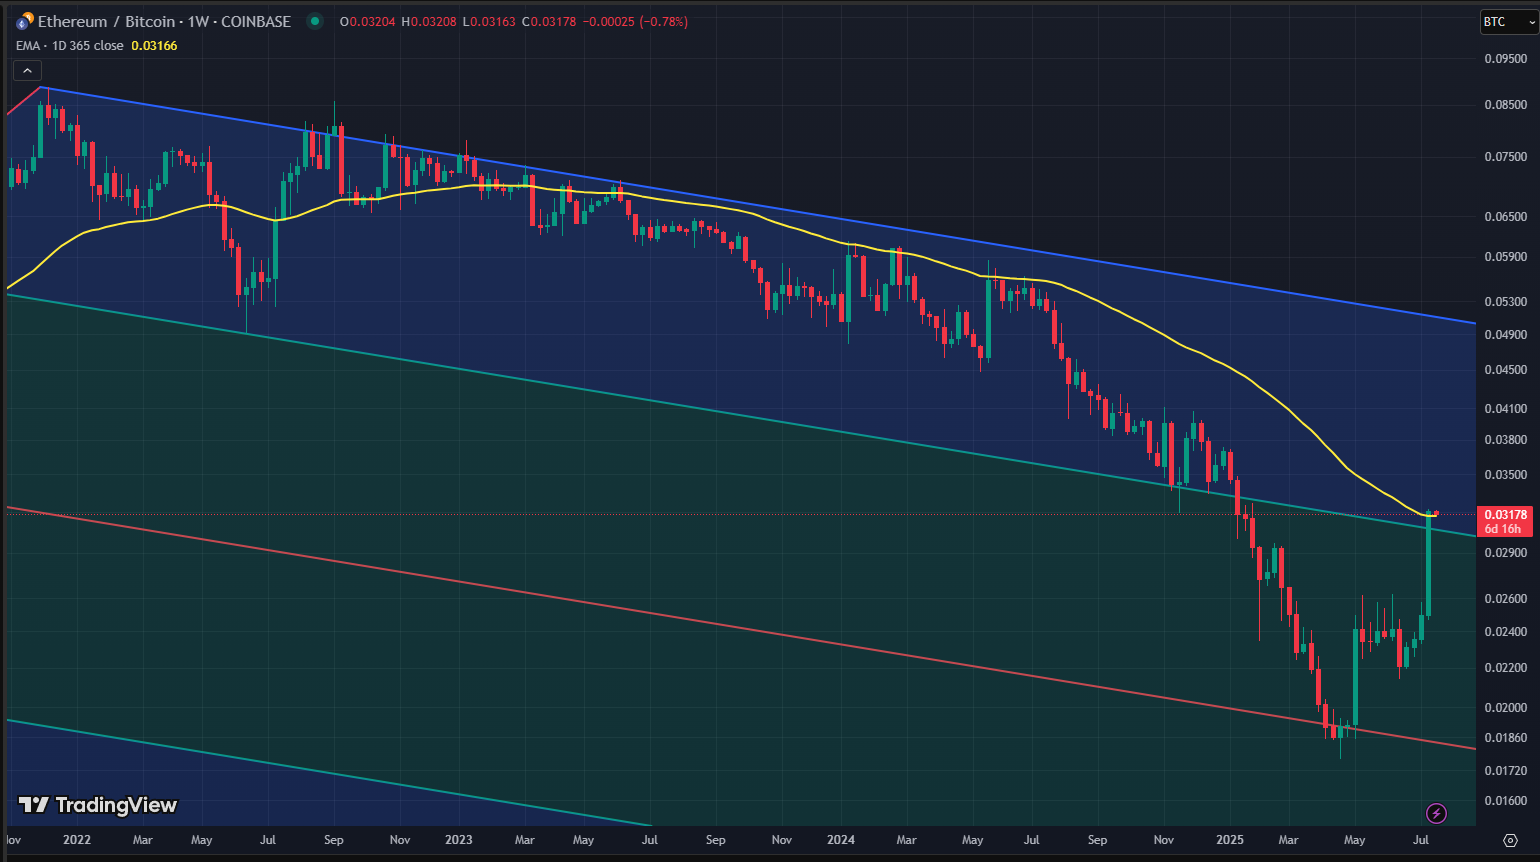Screen dimensions: 1540x862
Task: Click the 2025 label on time axis
Action: click(x=1230, y=840)
